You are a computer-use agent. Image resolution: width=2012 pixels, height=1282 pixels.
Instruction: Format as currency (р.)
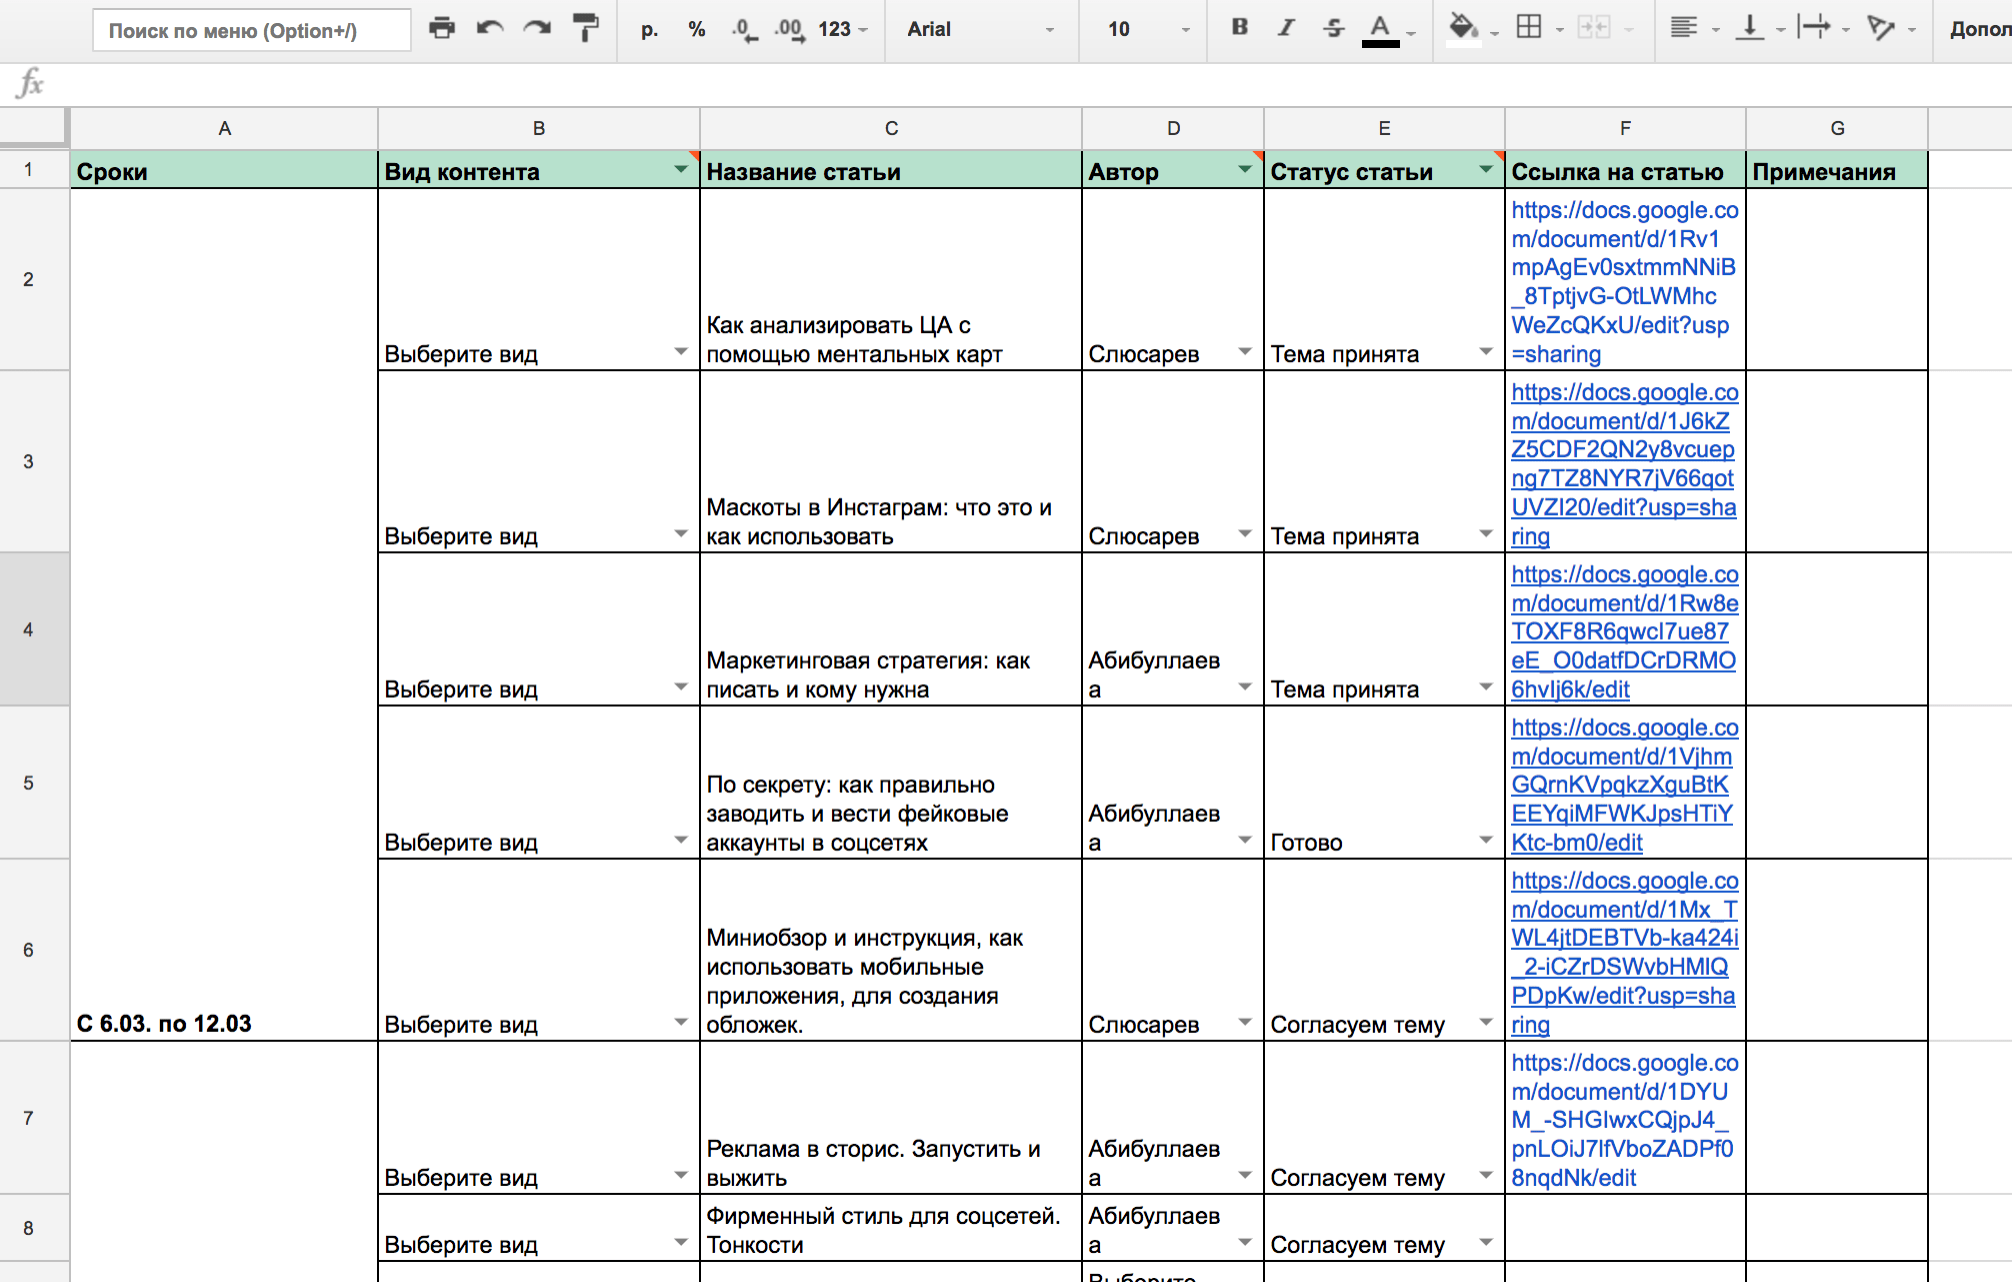pyautogui.click(x=650, y=29)
